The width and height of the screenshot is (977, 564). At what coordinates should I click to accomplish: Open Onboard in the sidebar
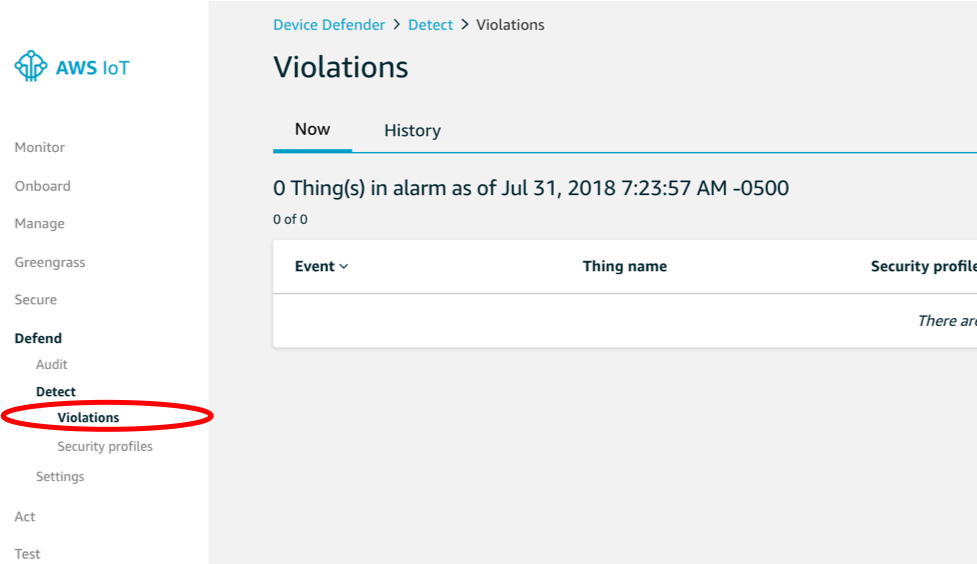tap(42, 186)
